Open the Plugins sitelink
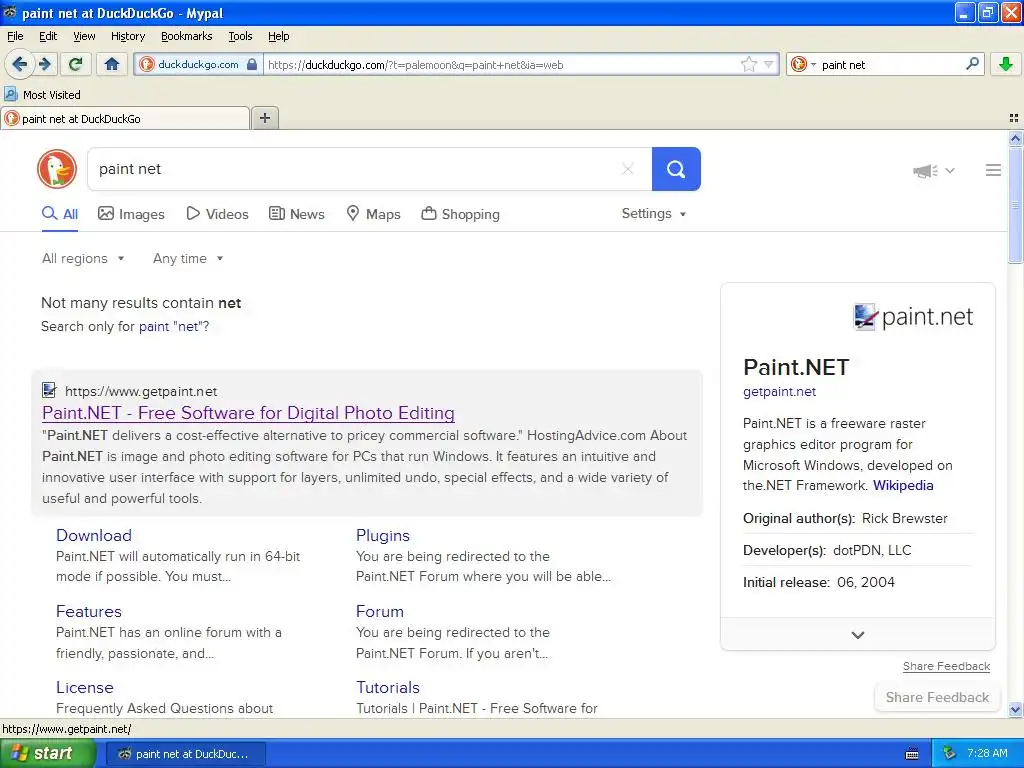 pos(383,536)
